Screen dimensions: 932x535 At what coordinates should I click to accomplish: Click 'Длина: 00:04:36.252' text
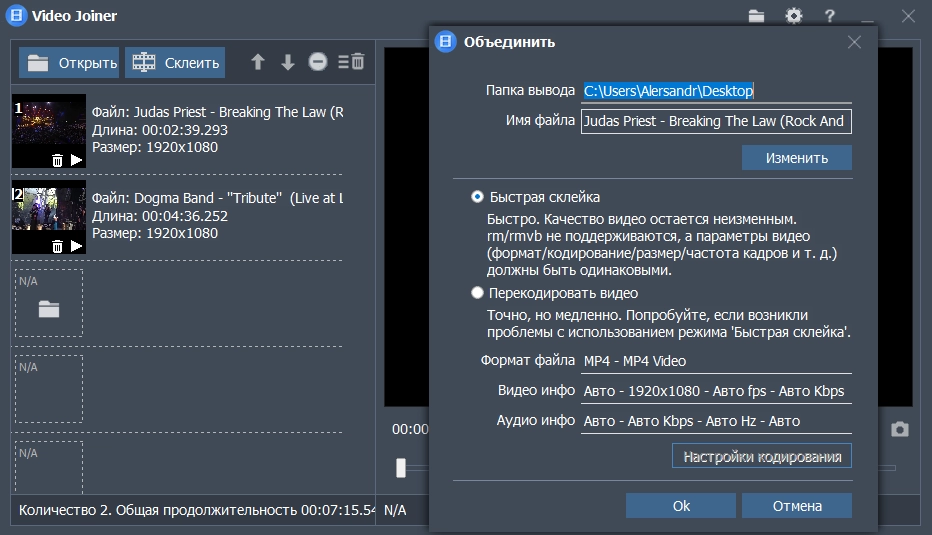160,216
